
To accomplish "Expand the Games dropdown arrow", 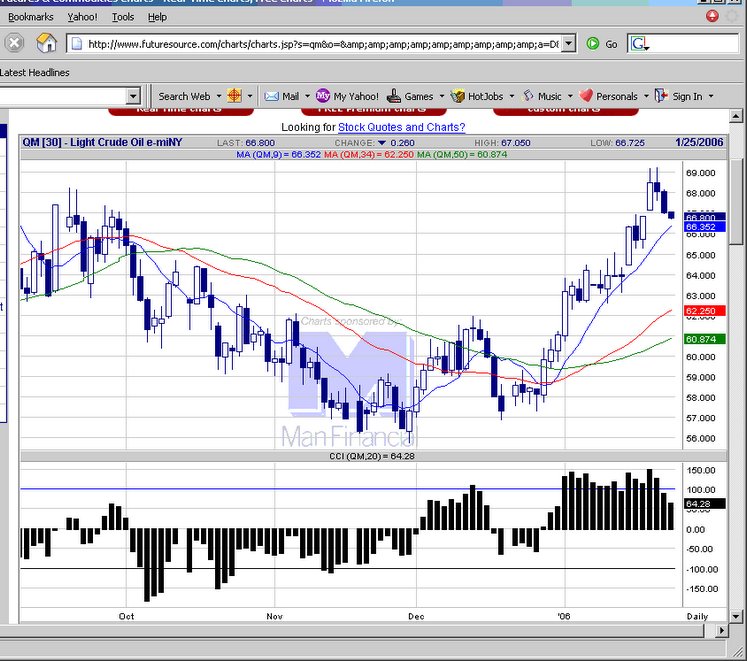I will [442, 96].
